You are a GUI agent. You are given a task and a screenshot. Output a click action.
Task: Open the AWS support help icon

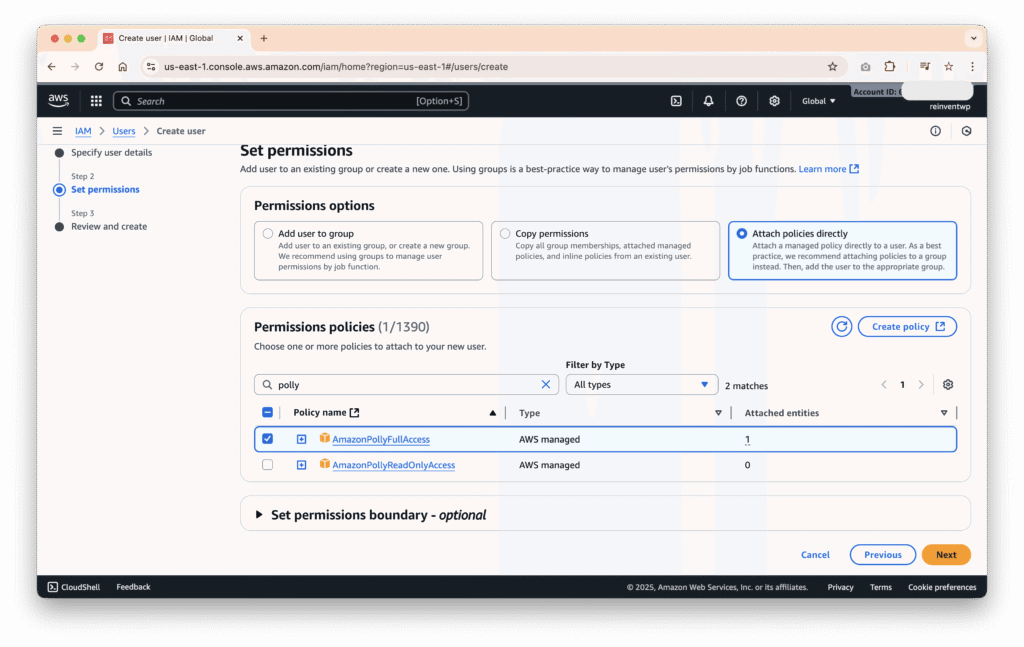(x=741, y=101)
